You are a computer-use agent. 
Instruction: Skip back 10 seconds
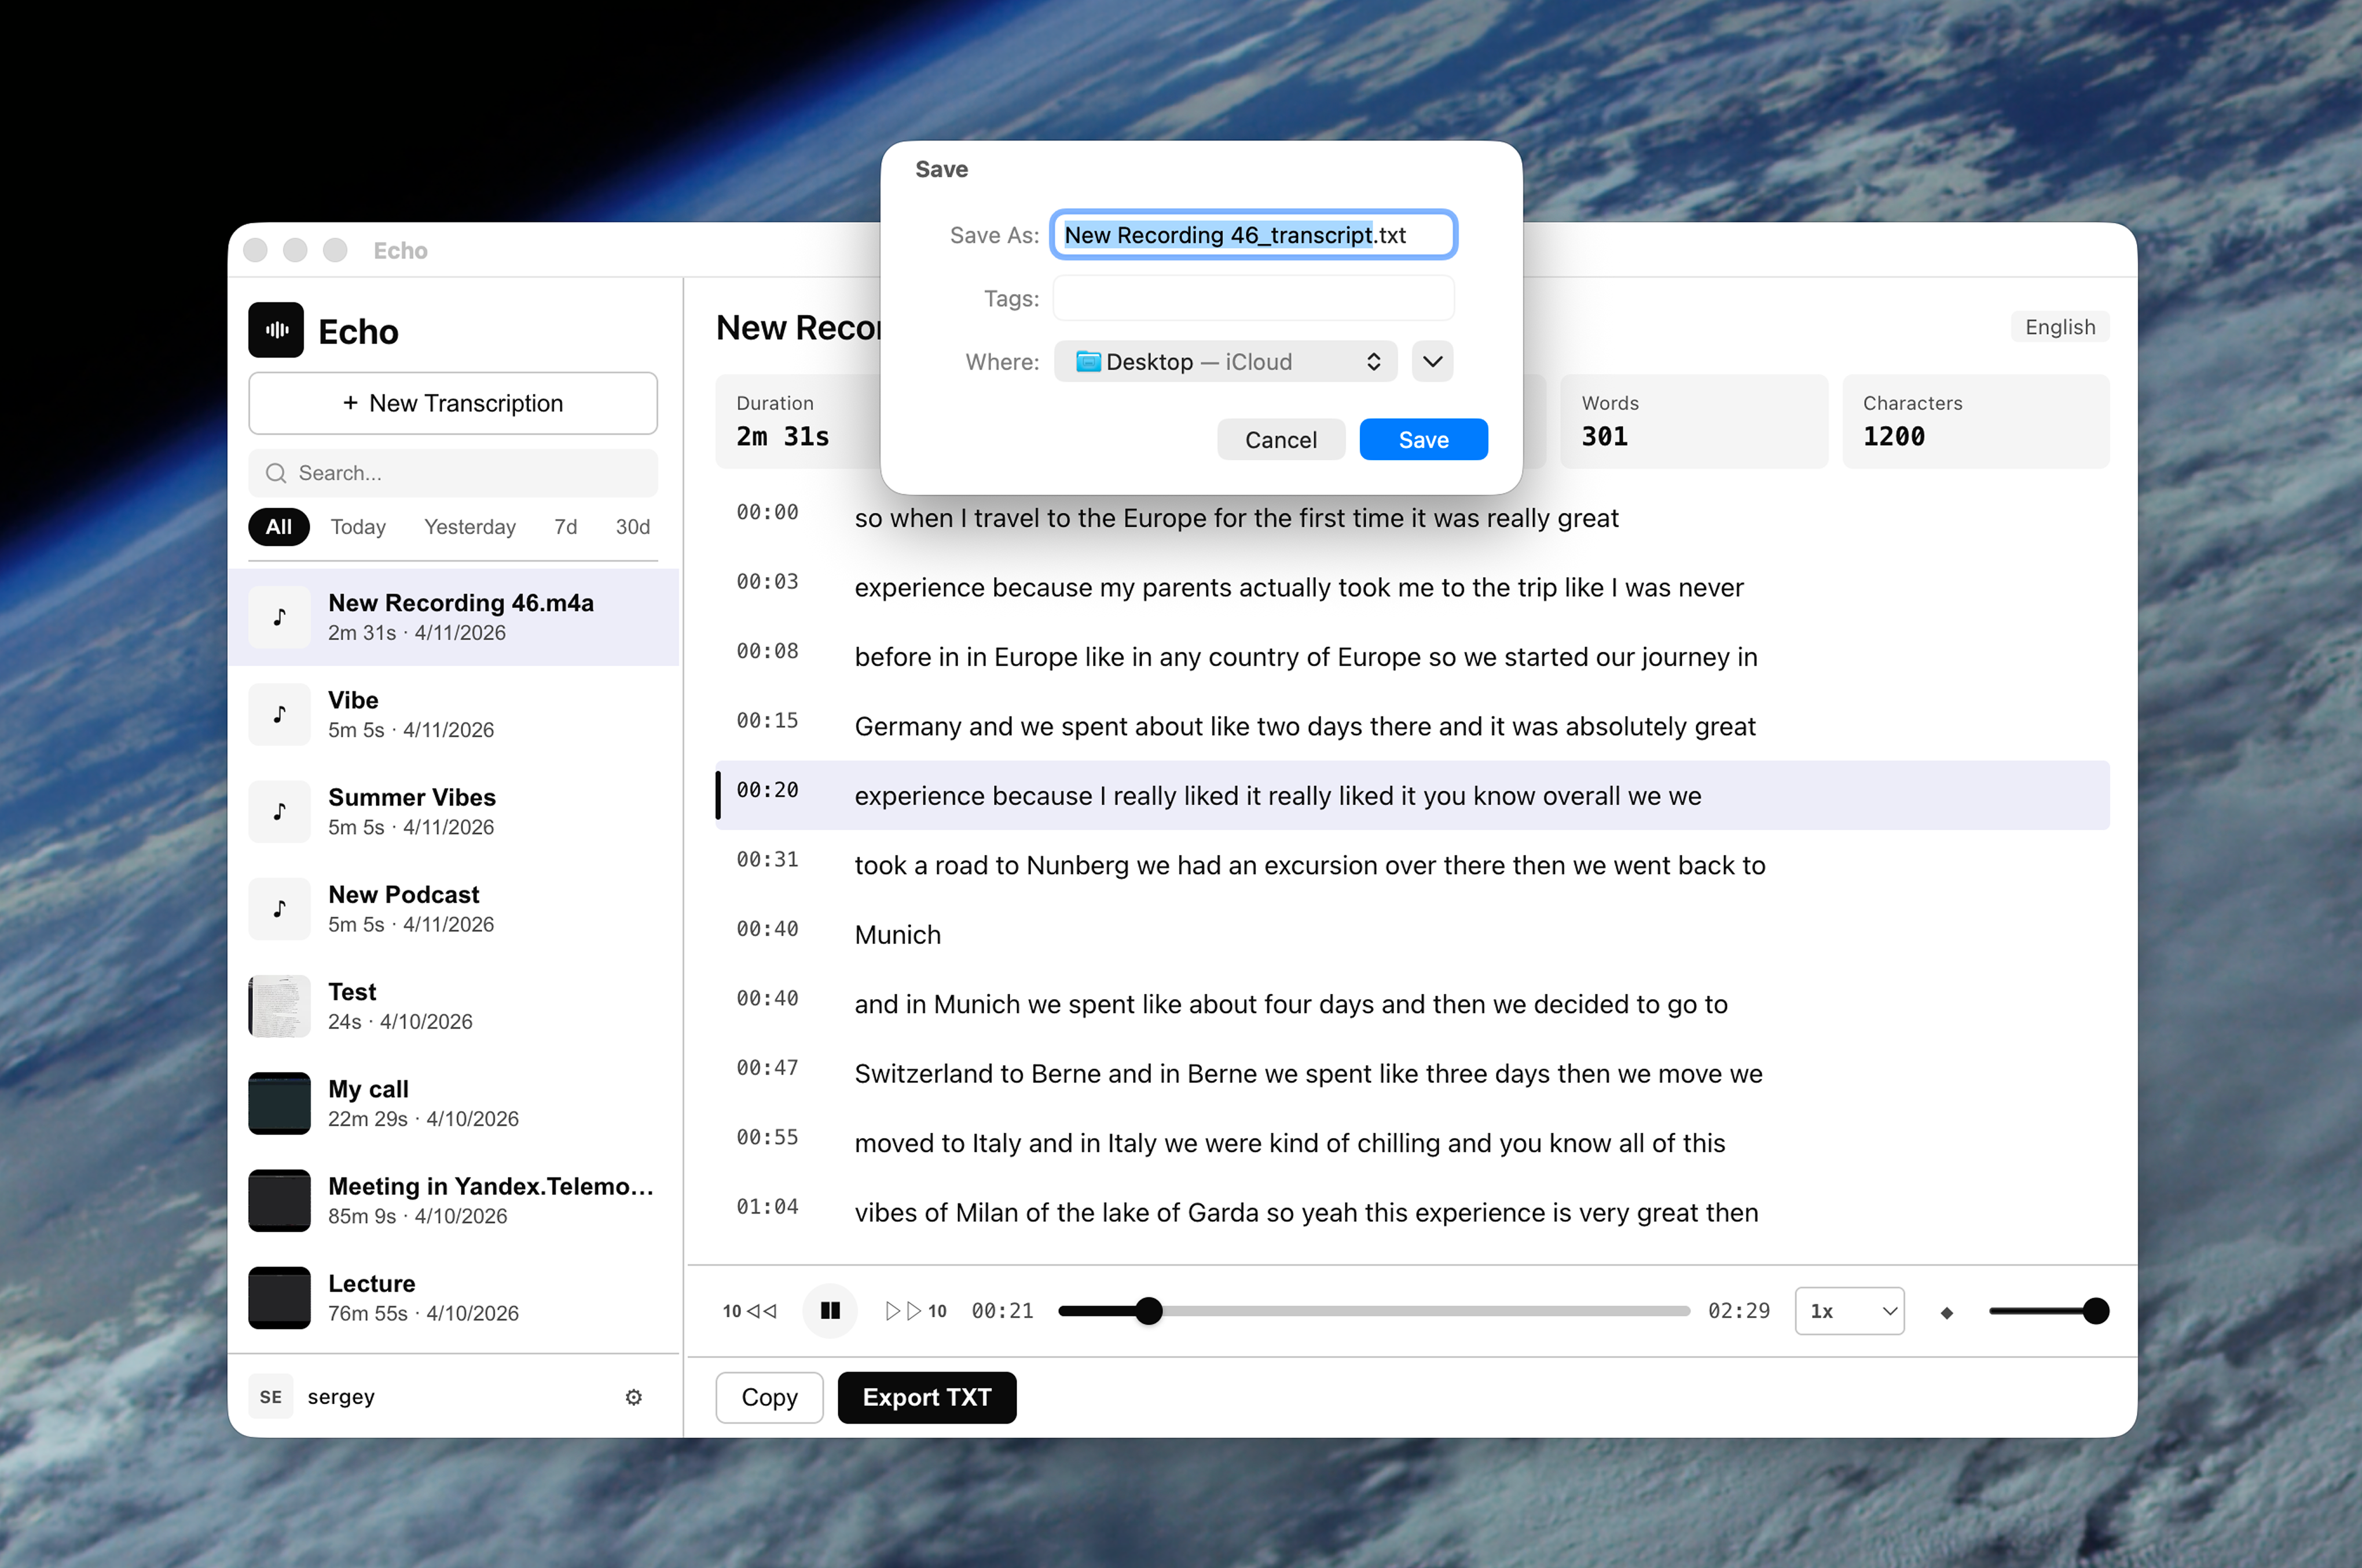tap(749, 1310)
